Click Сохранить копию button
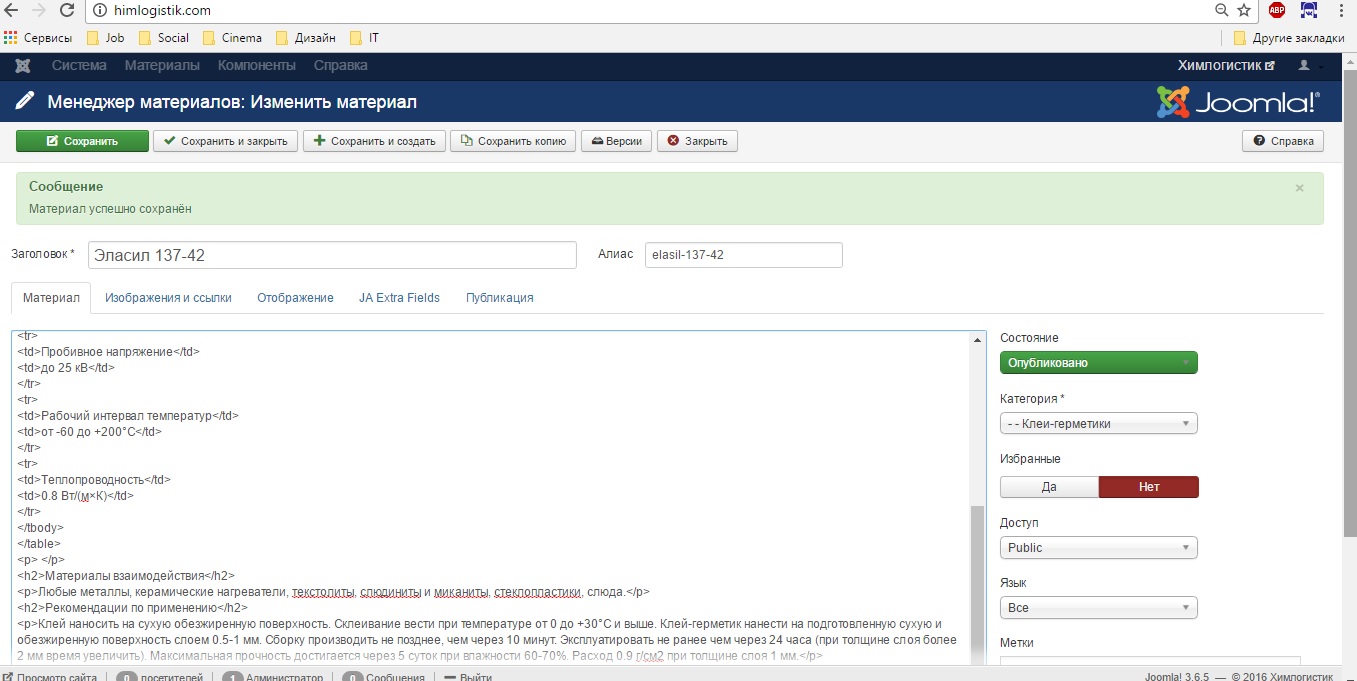This screenshot has height=681, width=1357. coord(513,141)
